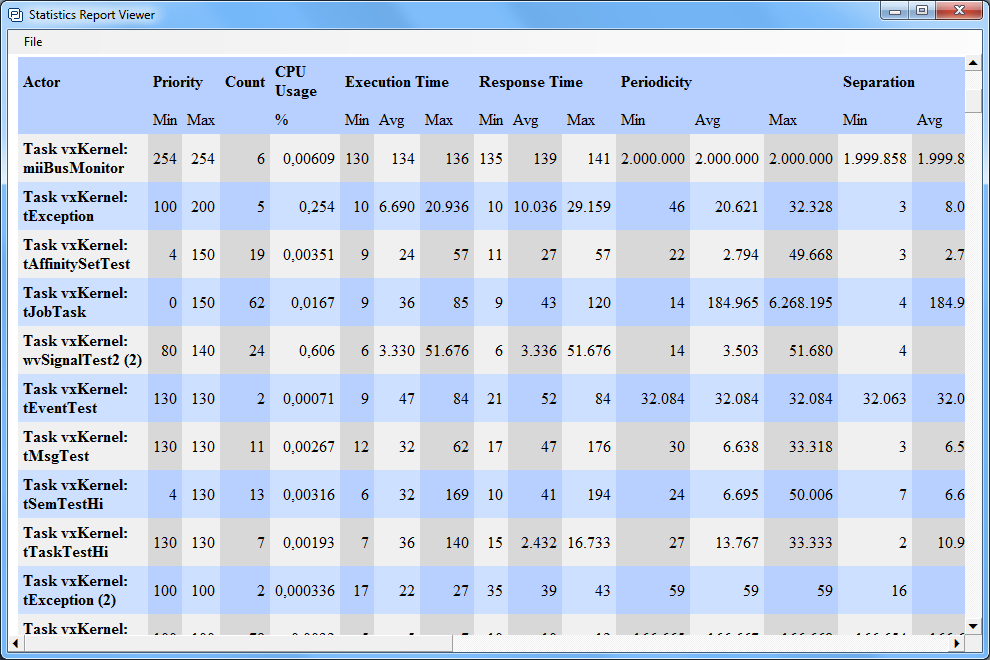
Task: Minimize the Statistics Report Viewer window
Action: 895,11
